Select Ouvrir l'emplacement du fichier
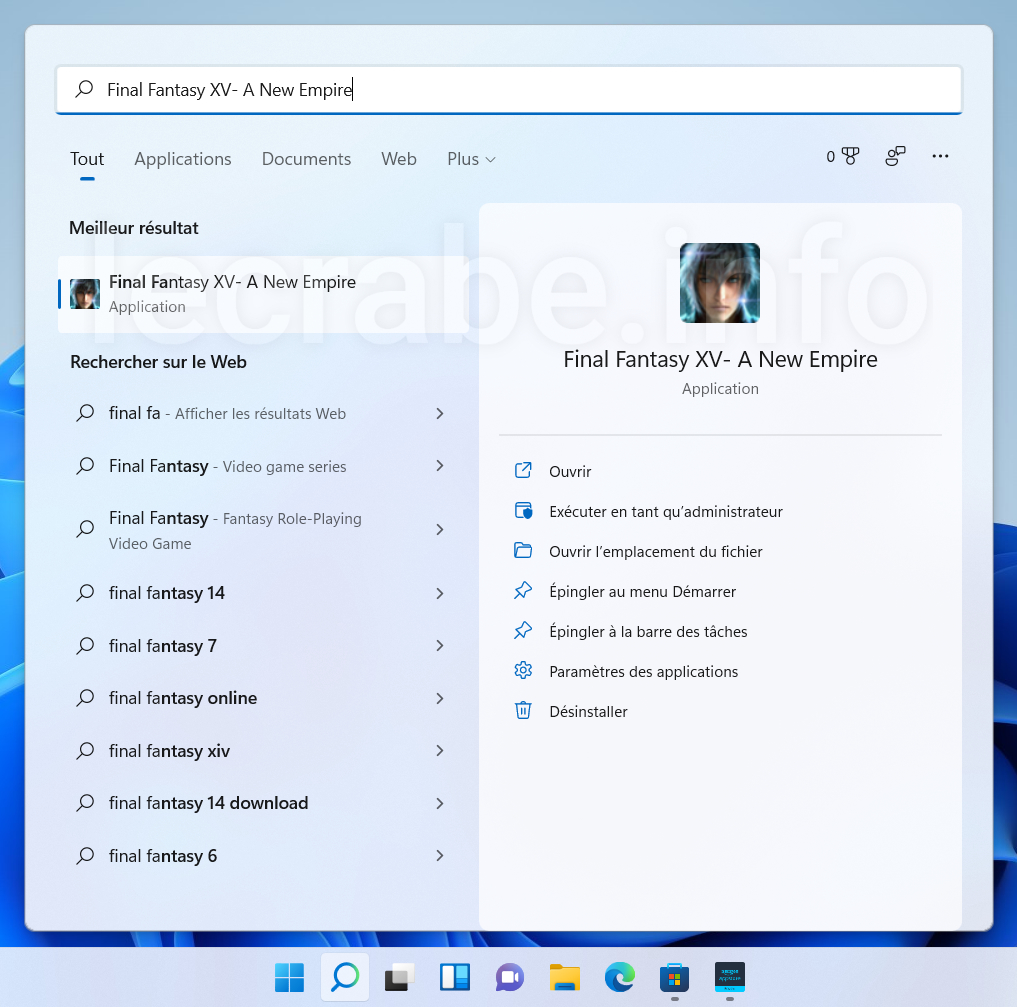This screenshot has width=1017, height=1007. (x=656, y=552)
